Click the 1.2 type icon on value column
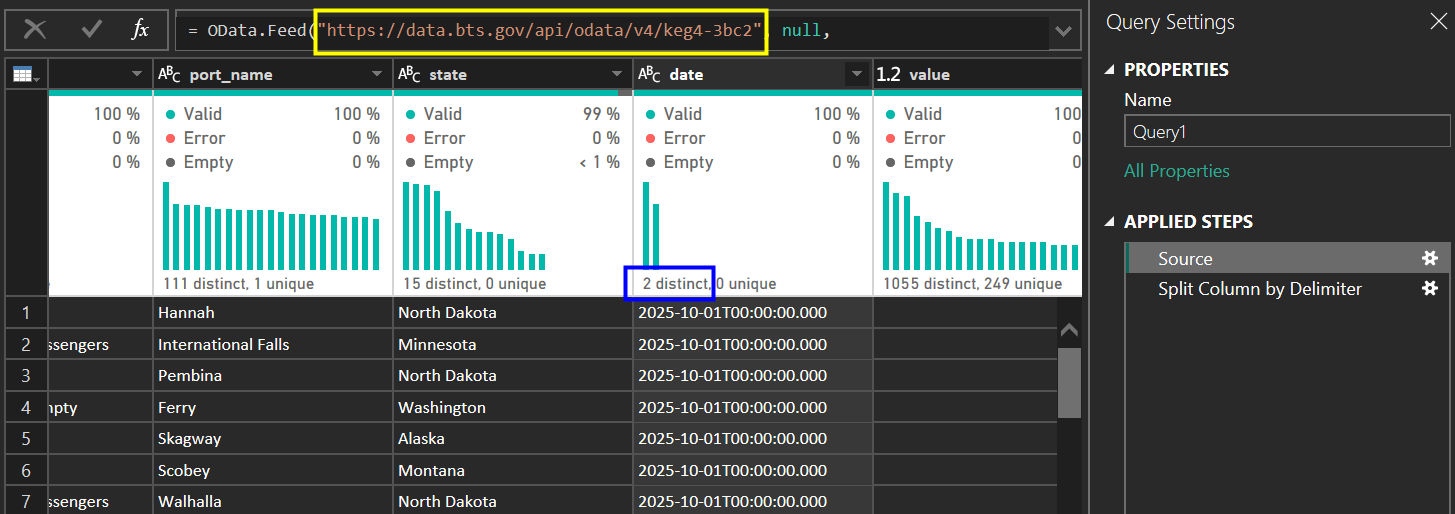This screenshot has height=514, width=1455. pyautogui.click(x=888, y=75)
